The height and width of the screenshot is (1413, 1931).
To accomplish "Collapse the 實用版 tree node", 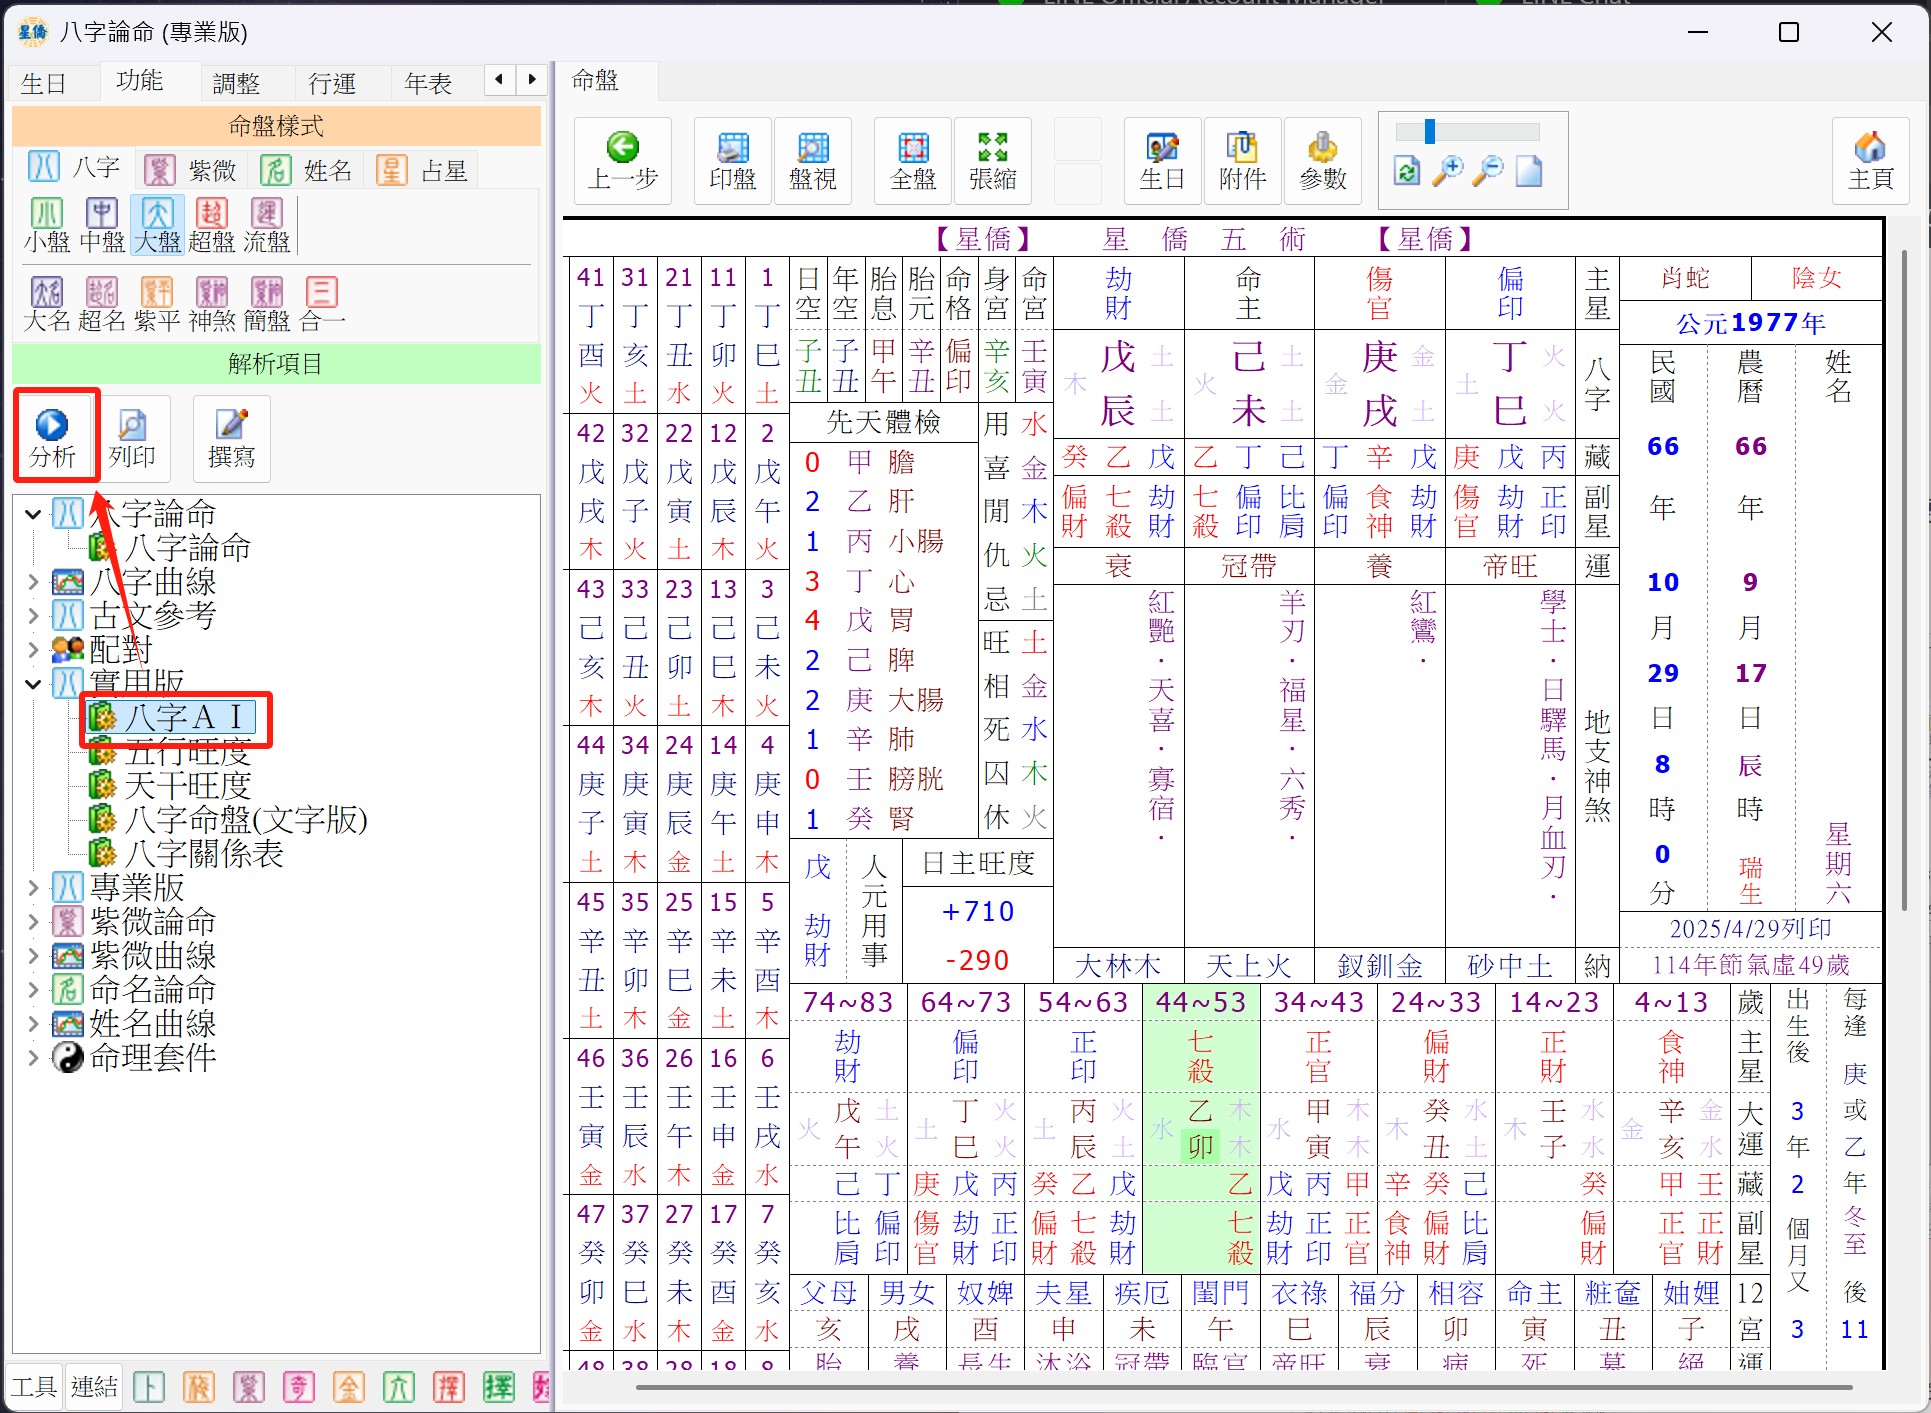I will click(x=33, y=684).
